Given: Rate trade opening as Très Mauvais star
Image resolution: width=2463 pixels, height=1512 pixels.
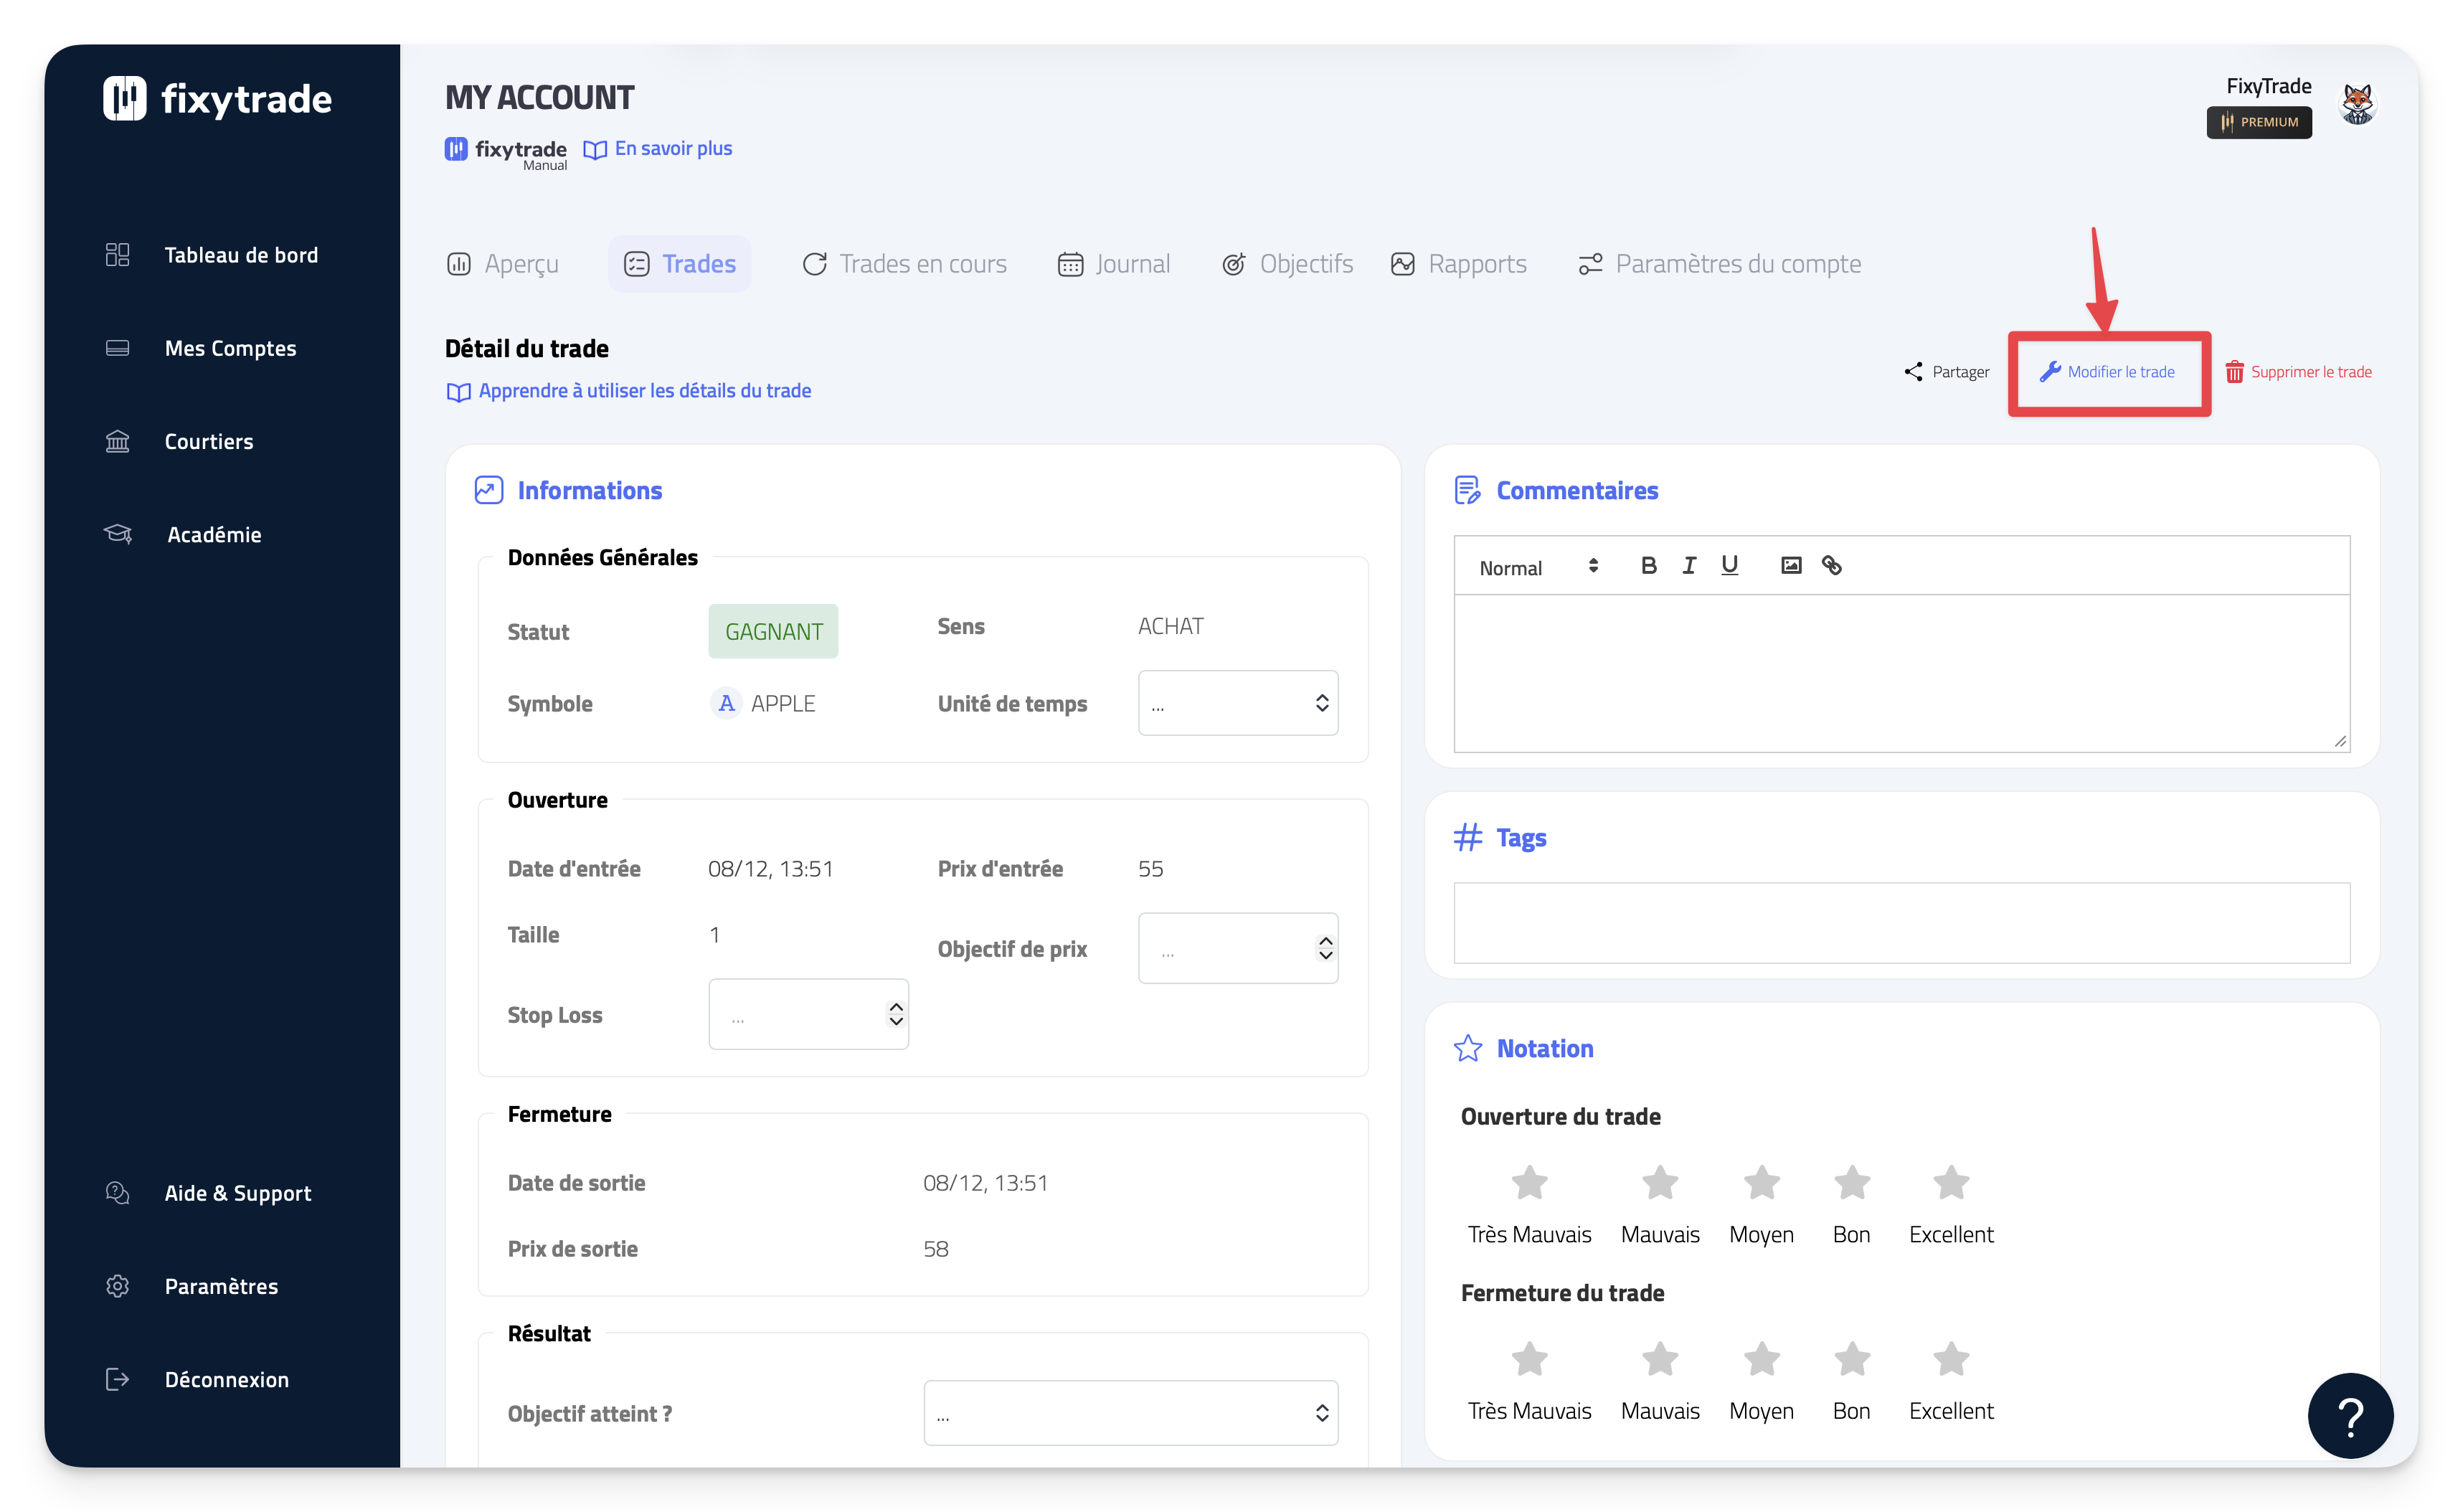Looking at the screenshot, I should click(x=1529, y=1183).
